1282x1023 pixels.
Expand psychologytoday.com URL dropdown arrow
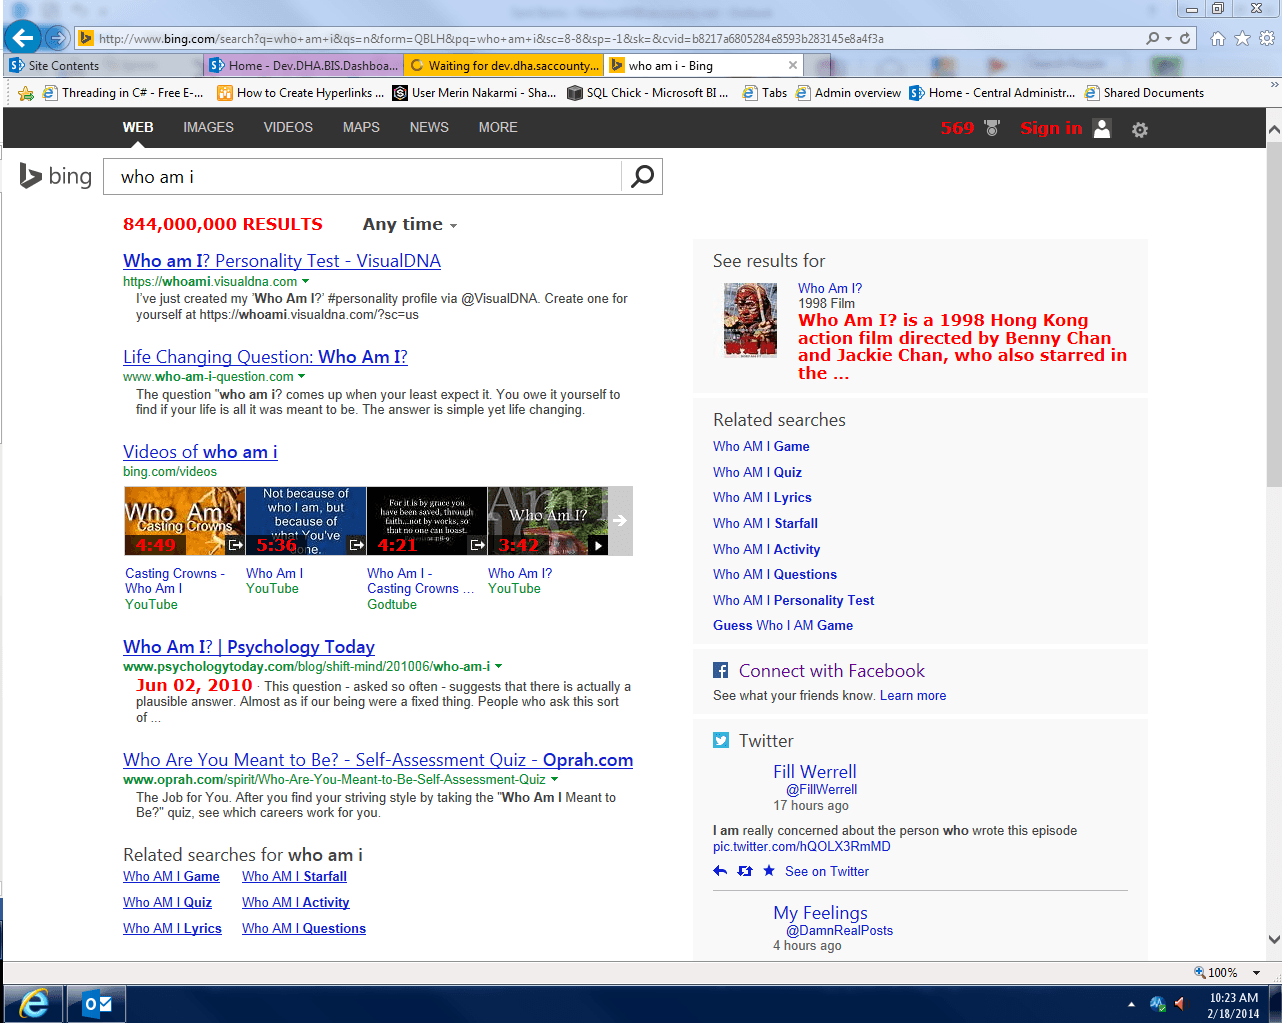pos(499,666)
